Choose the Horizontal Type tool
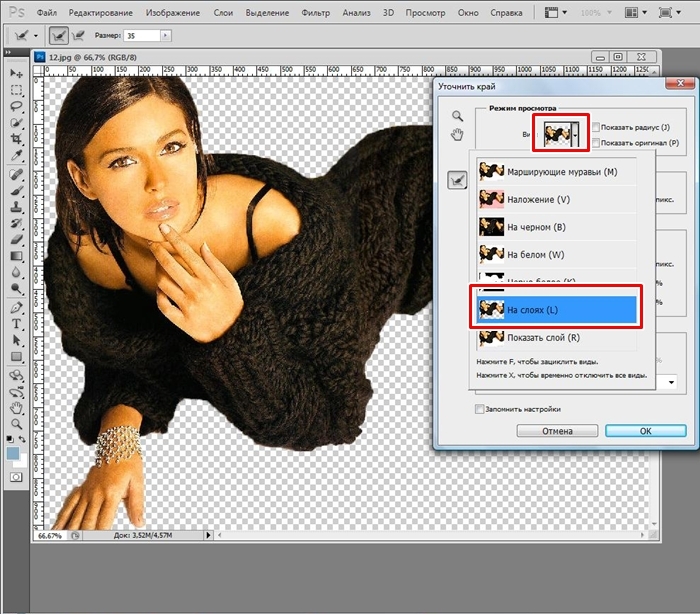Viewport: 700px width, 614px height. click(16, 324)
